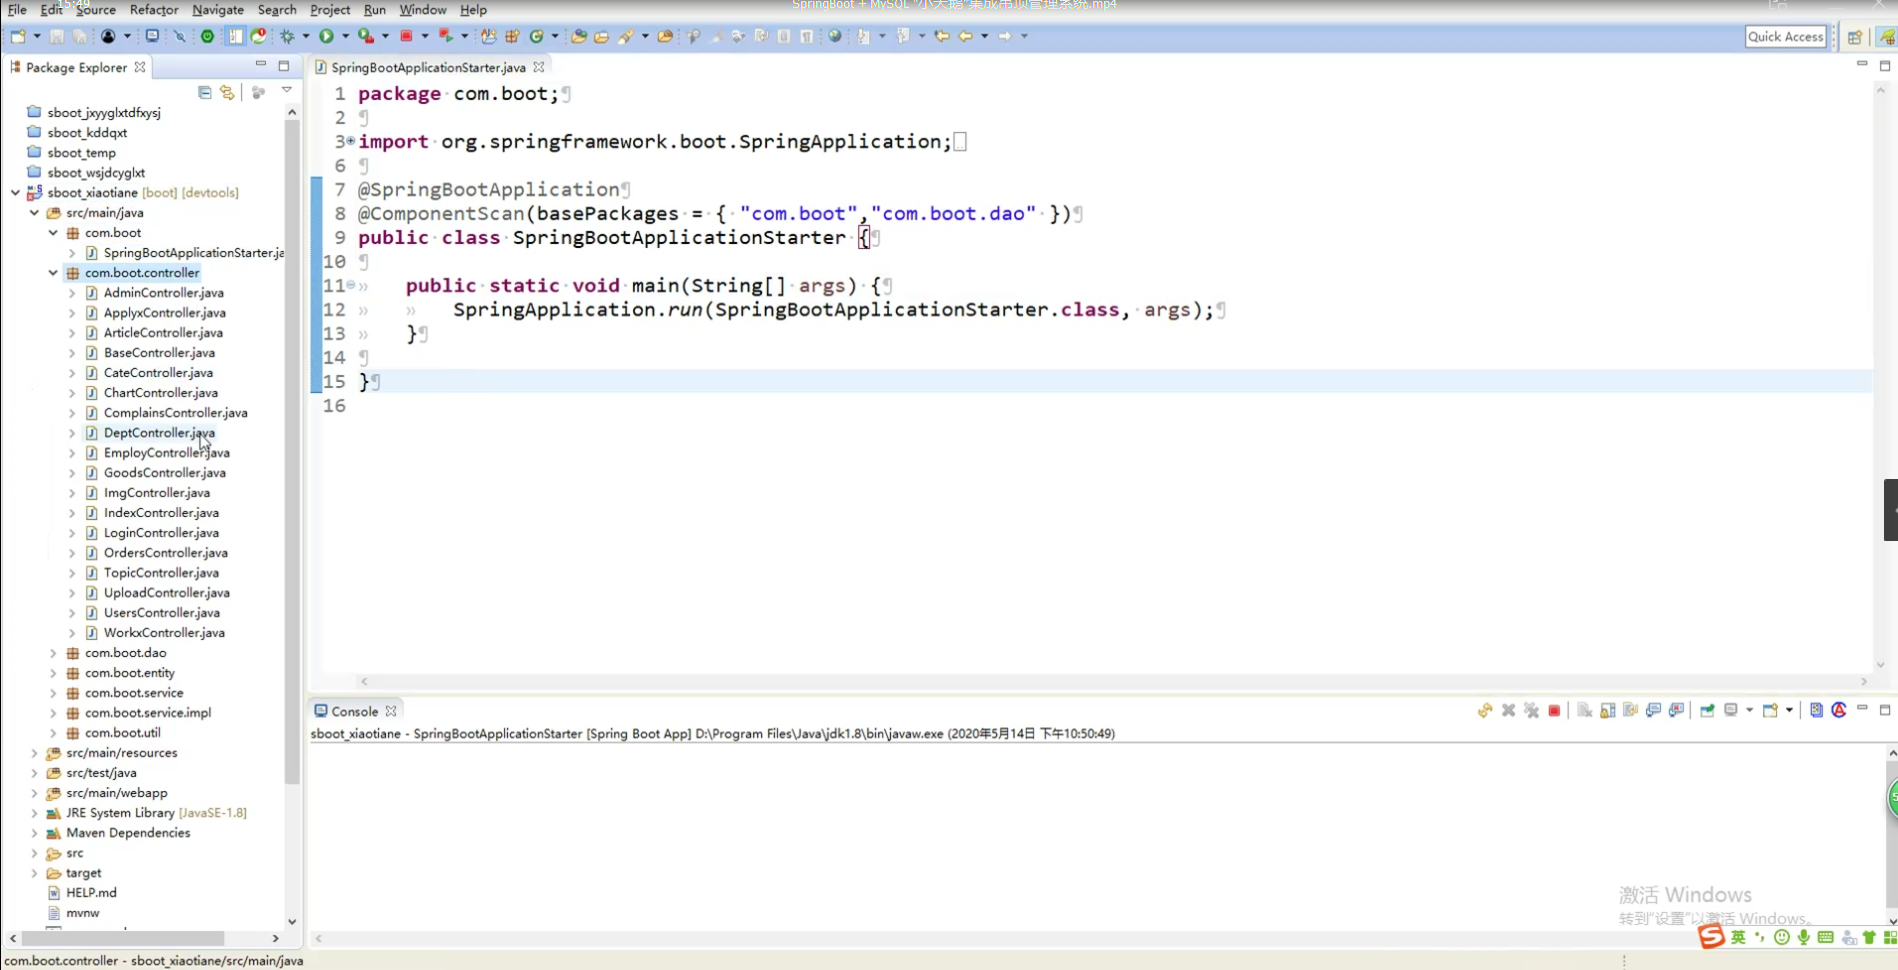Select HELP.md file in Package Explorer
Viewport: 1898px width, 970px height.
[91, 892]
